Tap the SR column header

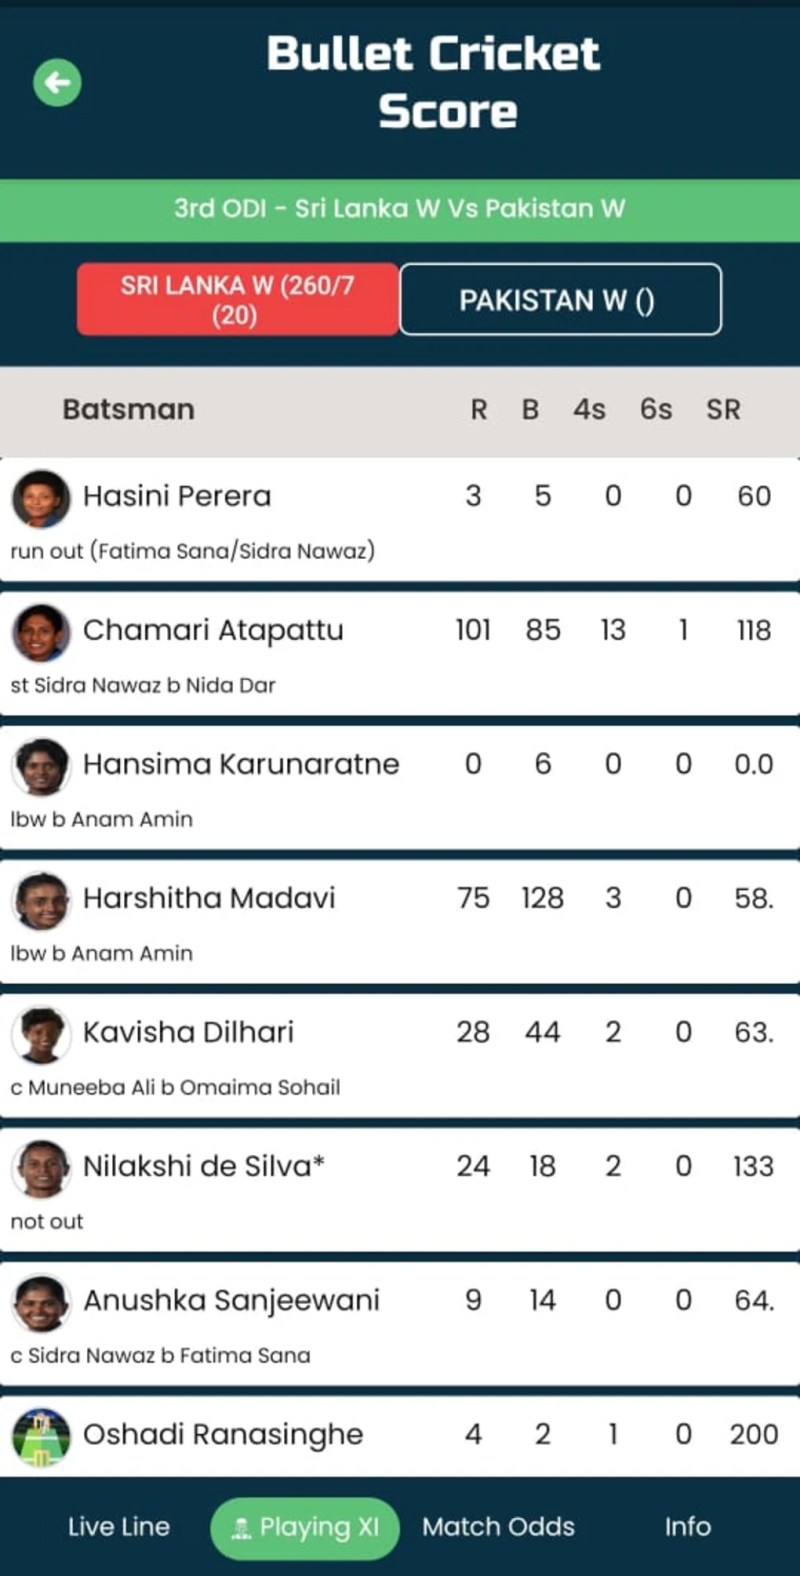tap(723, 409)
